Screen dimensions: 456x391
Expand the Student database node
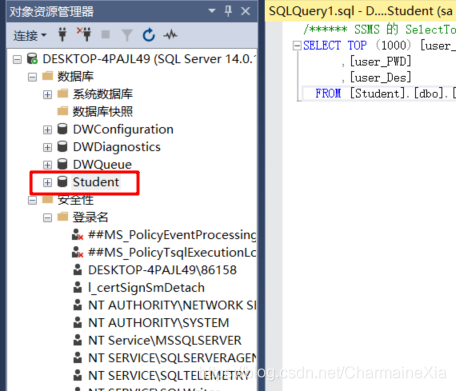[x=47, y=182]
